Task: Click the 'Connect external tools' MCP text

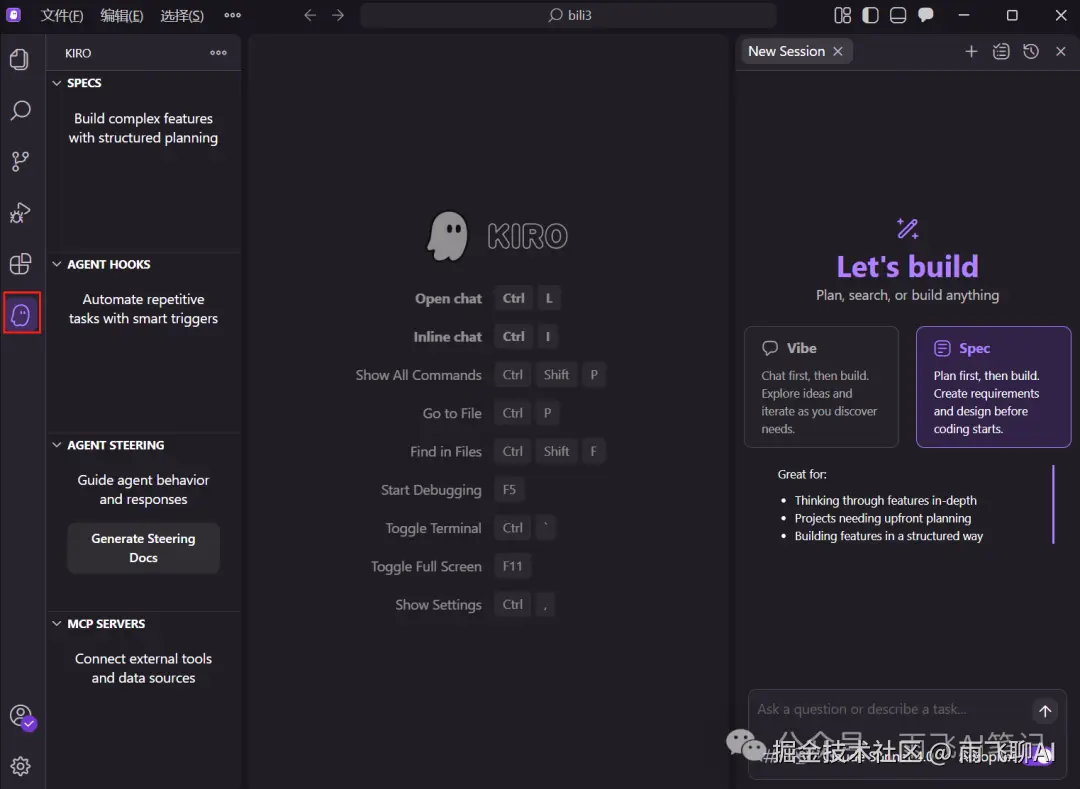Action: pyautogui.click(x=143, y=668)
